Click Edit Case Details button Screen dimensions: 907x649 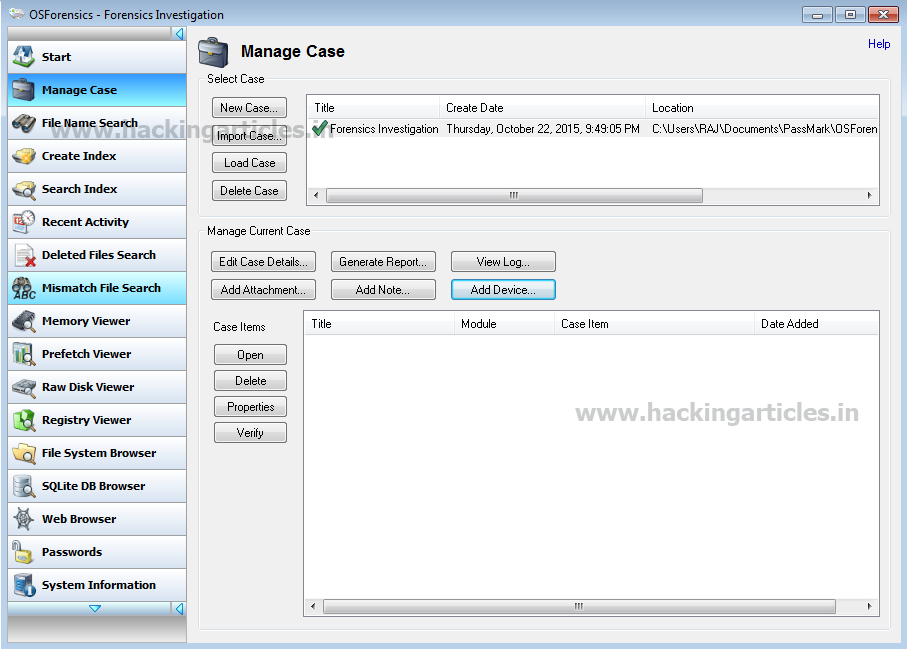click(263, 261)
